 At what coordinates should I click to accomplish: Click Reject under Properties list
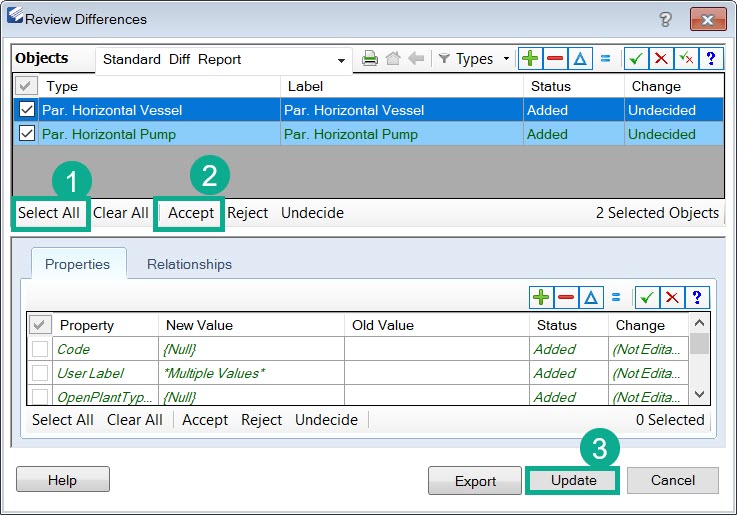click(262, 420)
